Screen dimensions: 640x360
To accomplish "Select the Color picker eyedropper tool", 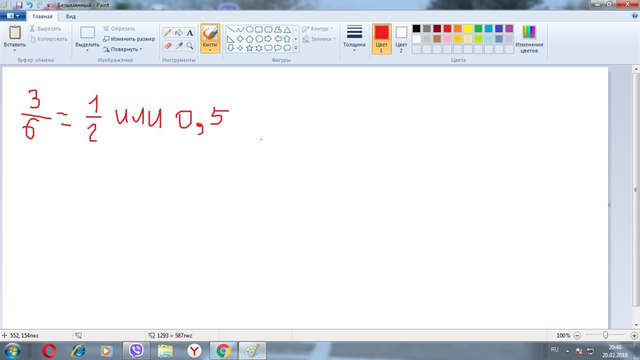I will click(179, 46).
